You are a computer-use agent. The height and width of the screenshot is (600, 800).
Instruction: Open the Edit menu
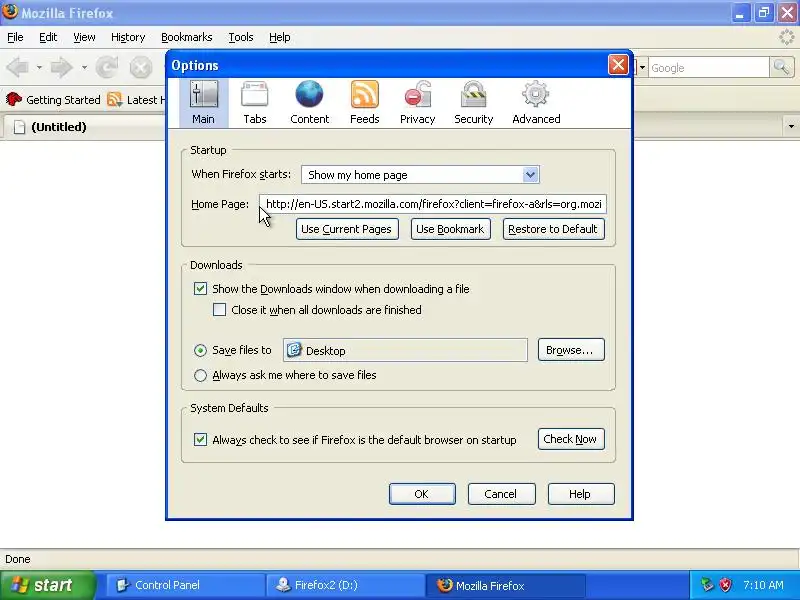(x=48, y=37)
